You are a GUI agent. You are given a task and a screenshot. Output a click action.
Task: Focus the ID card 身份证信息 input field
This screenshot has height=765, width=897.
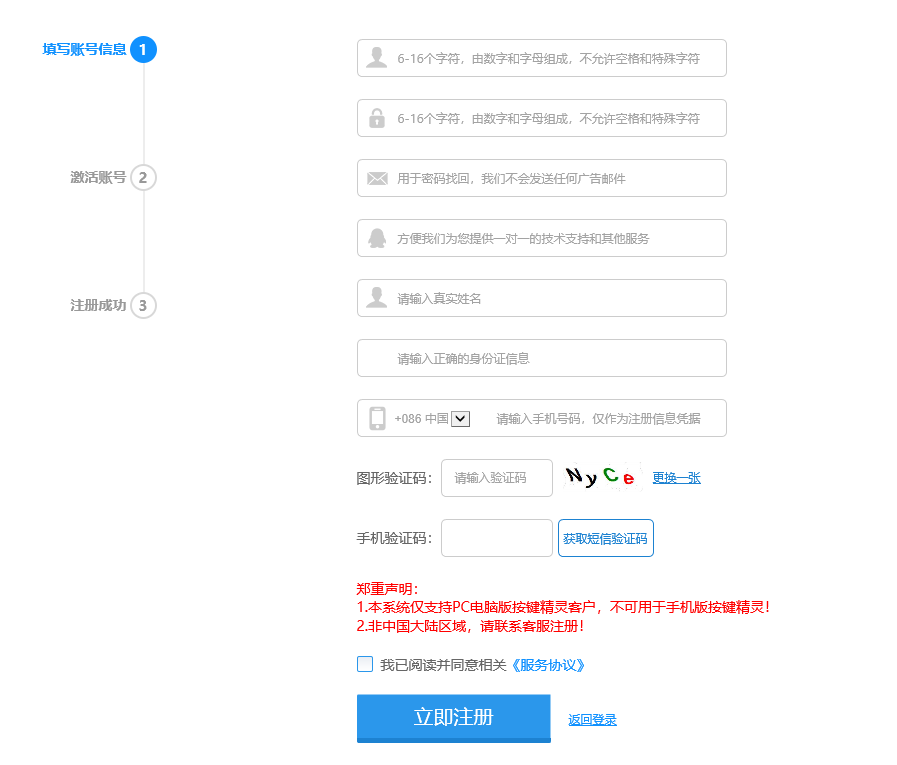coord(541,358)
